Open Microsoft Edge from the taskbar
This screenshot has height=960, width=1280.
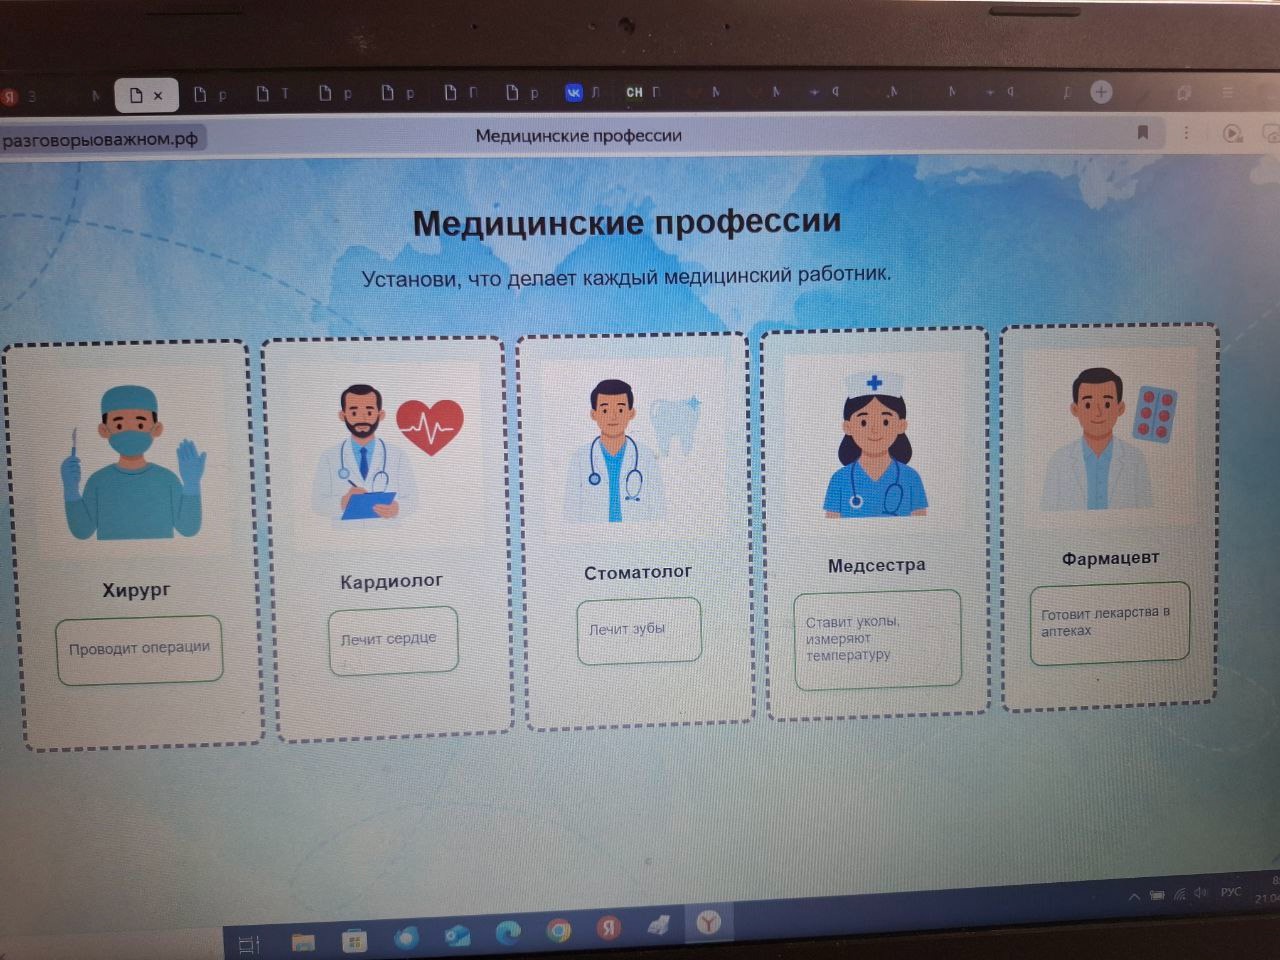pyautogui.click(x=508, y=932)
